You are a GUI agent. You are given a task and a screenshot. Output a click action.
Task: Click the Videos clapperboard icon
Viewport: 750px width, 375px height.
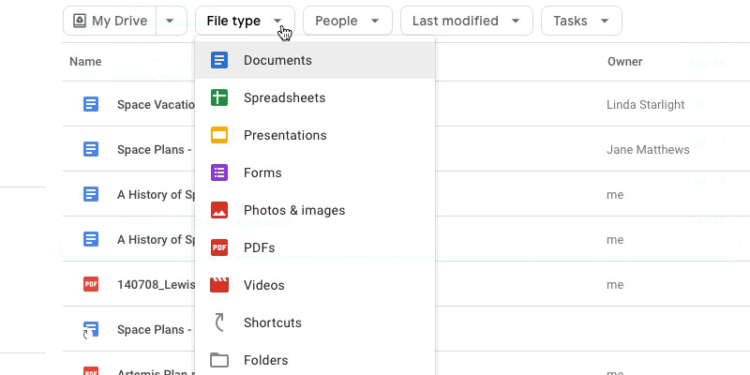pos(219,285)
